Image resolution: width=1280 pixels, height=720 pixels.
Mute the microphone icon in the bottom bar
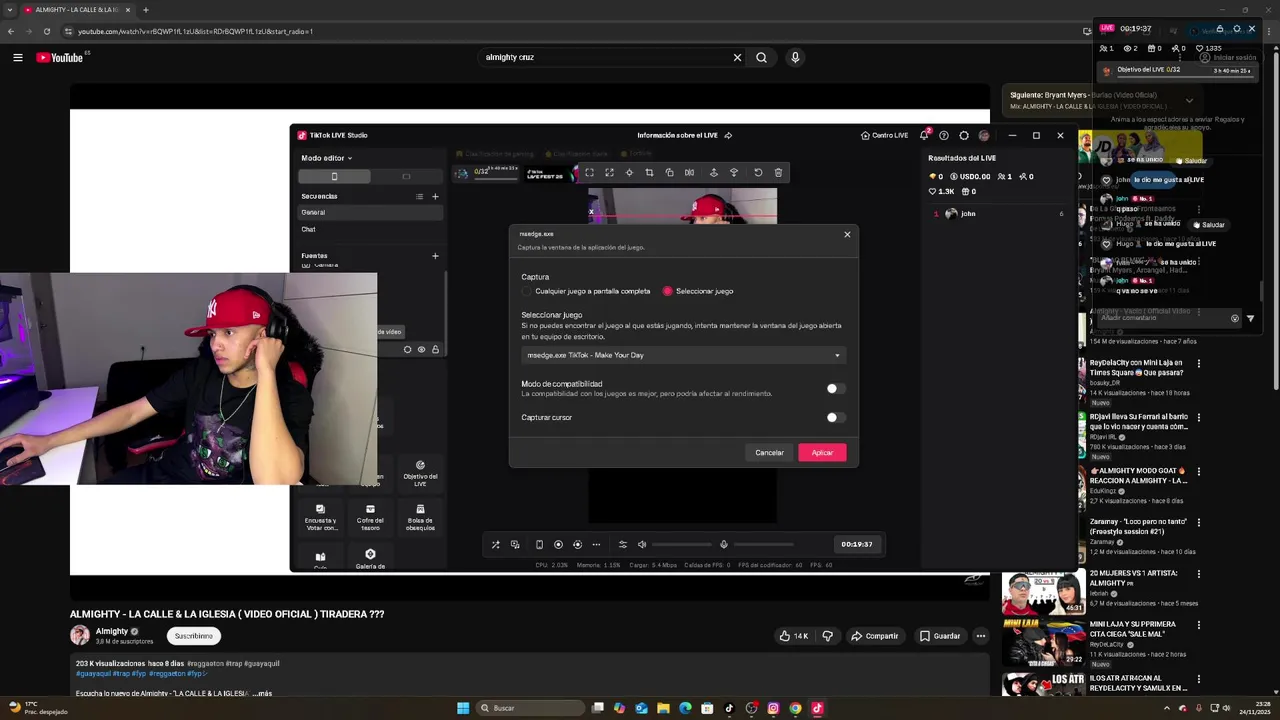[724, 544]
